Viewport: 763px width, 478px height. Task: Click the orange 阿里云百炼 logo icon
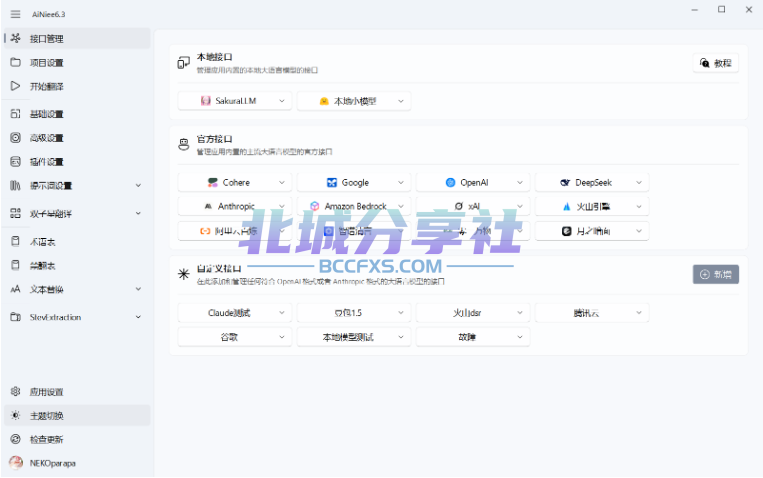(x=205, y=231)
